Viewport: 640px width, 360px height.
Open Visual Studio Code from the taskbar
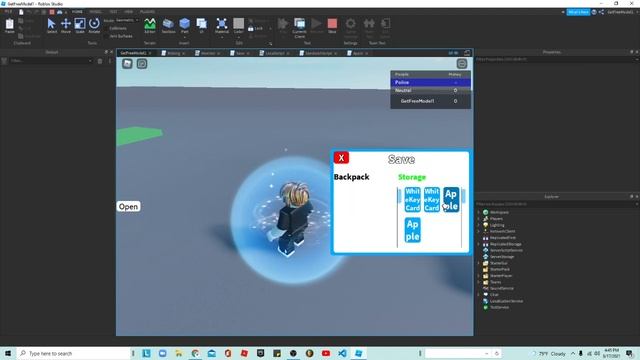(x=342, y=353)
